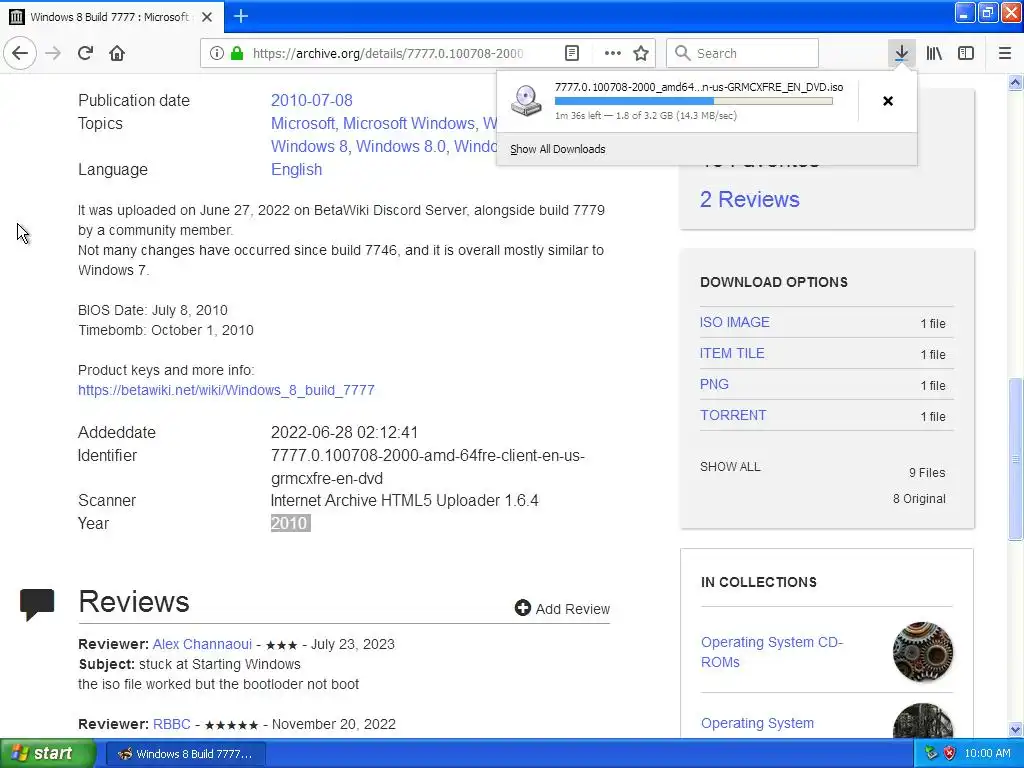Viewport: 1024px width, 768px height.
Task: Select Windows 8 Build 7777 taskbar button
Action: click(x=185, y=754)
